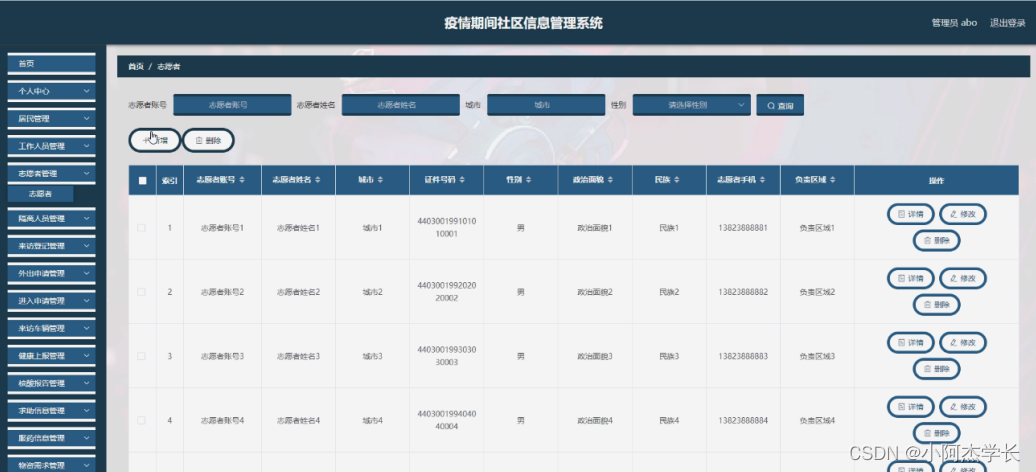This screenshot has width=1036, height=472.
Task: Focus the 志愿者账号 search field
Action: point(232,105)
